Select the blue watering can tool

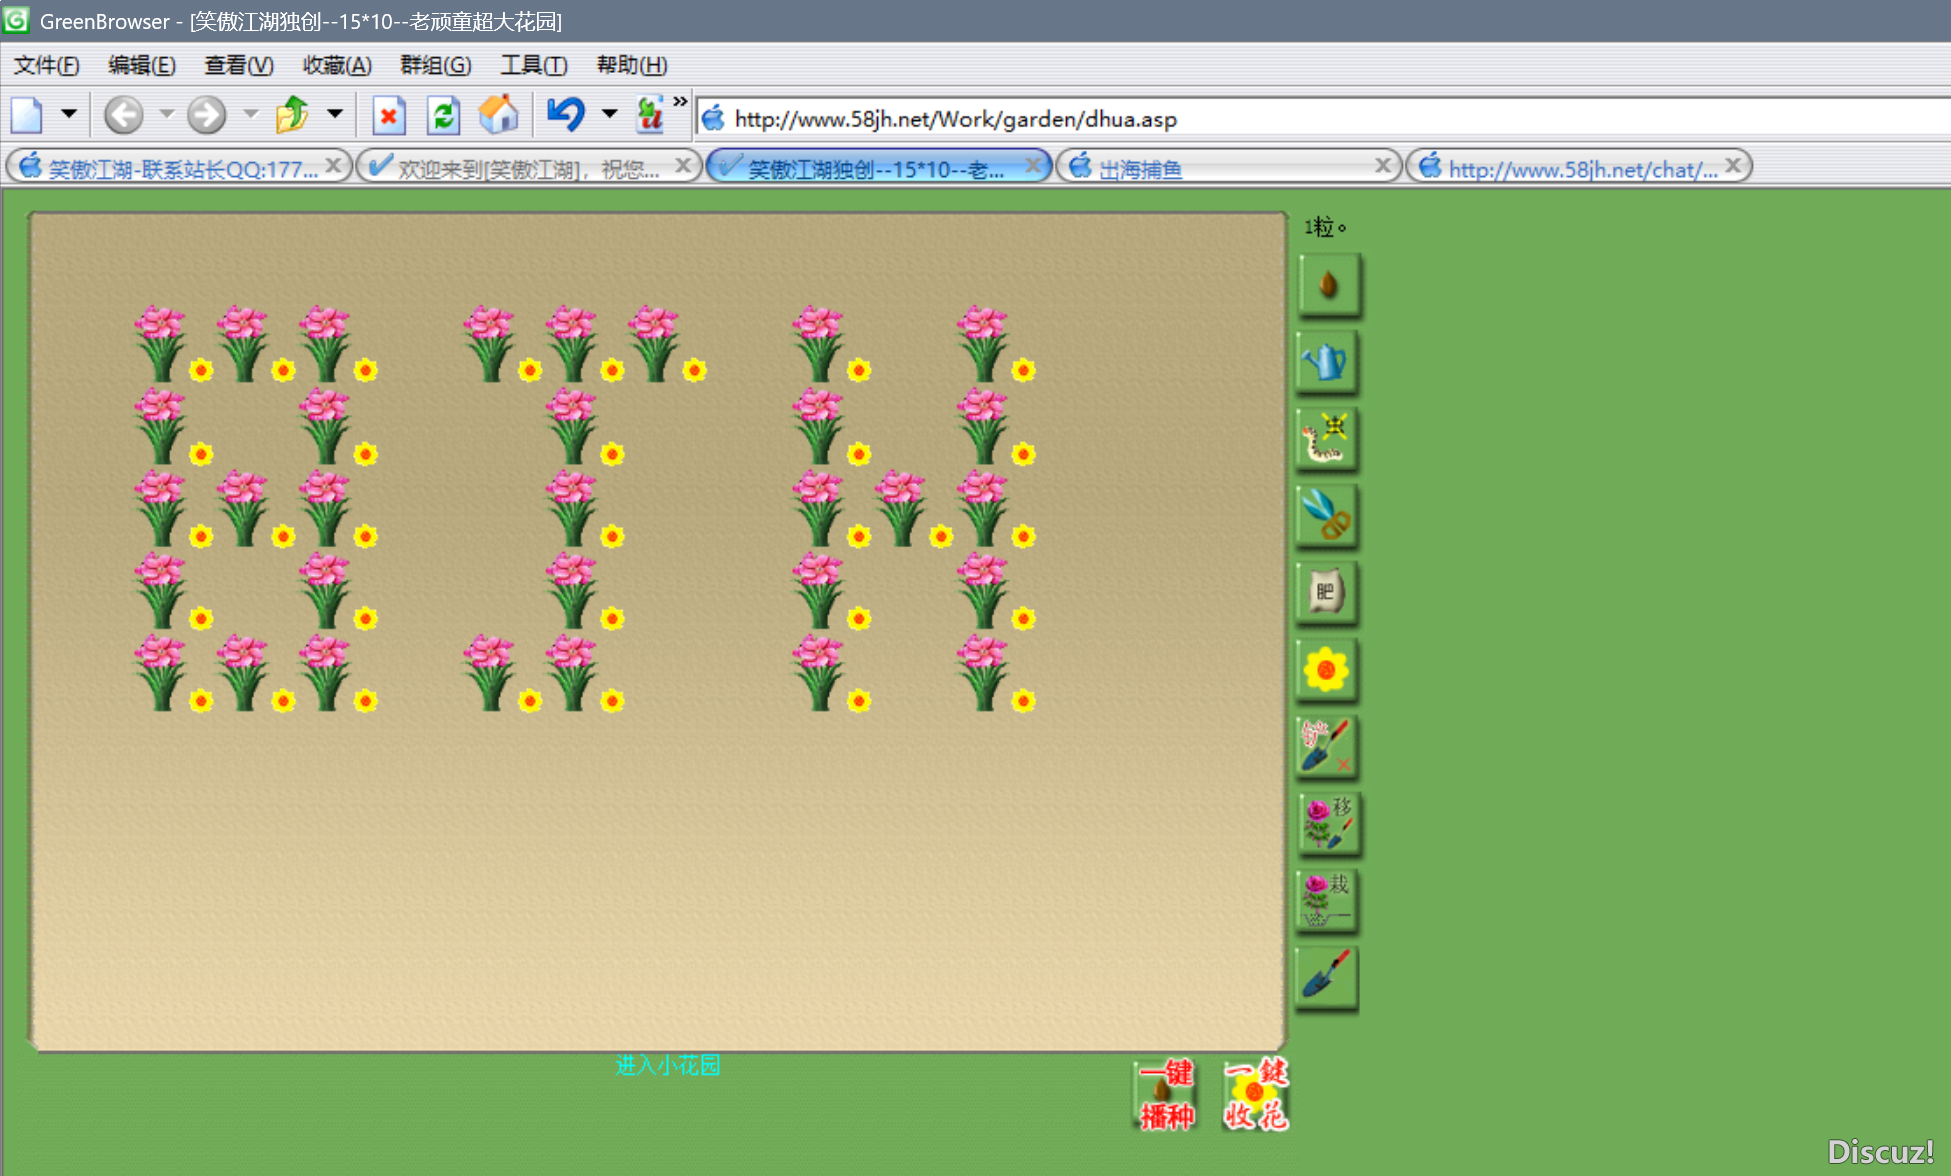[x=1327, y=362]
